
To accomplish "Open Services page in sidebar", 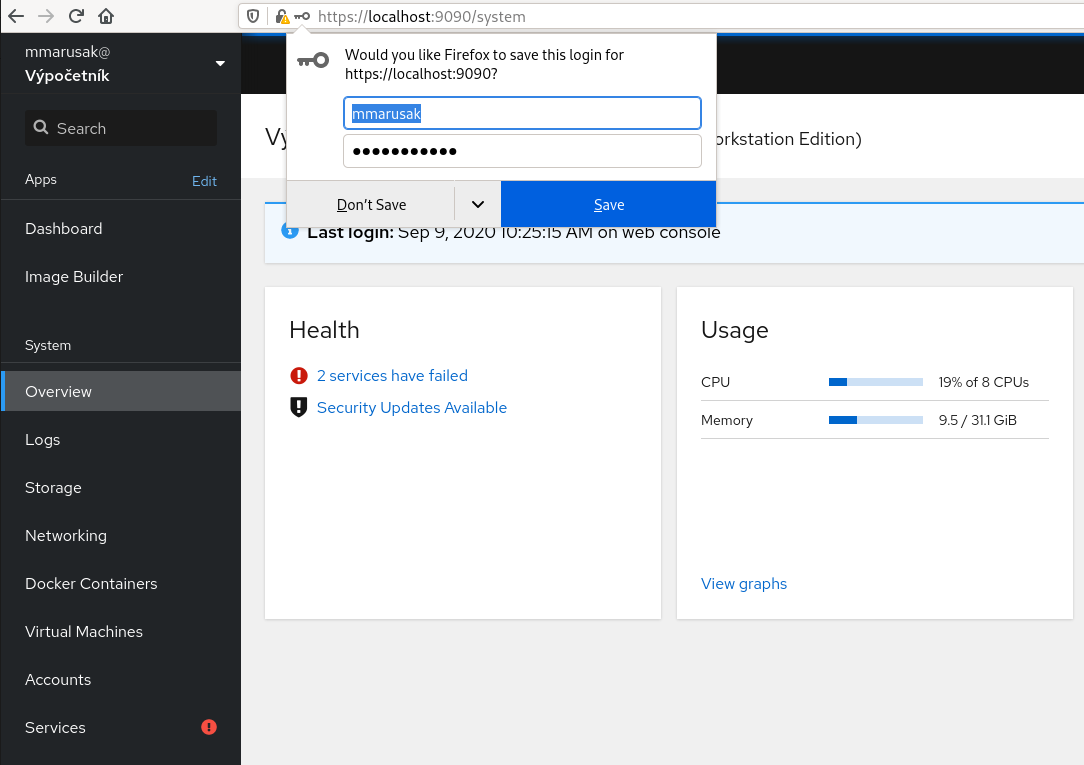I will pyautogui.click(x=121, y=728).
